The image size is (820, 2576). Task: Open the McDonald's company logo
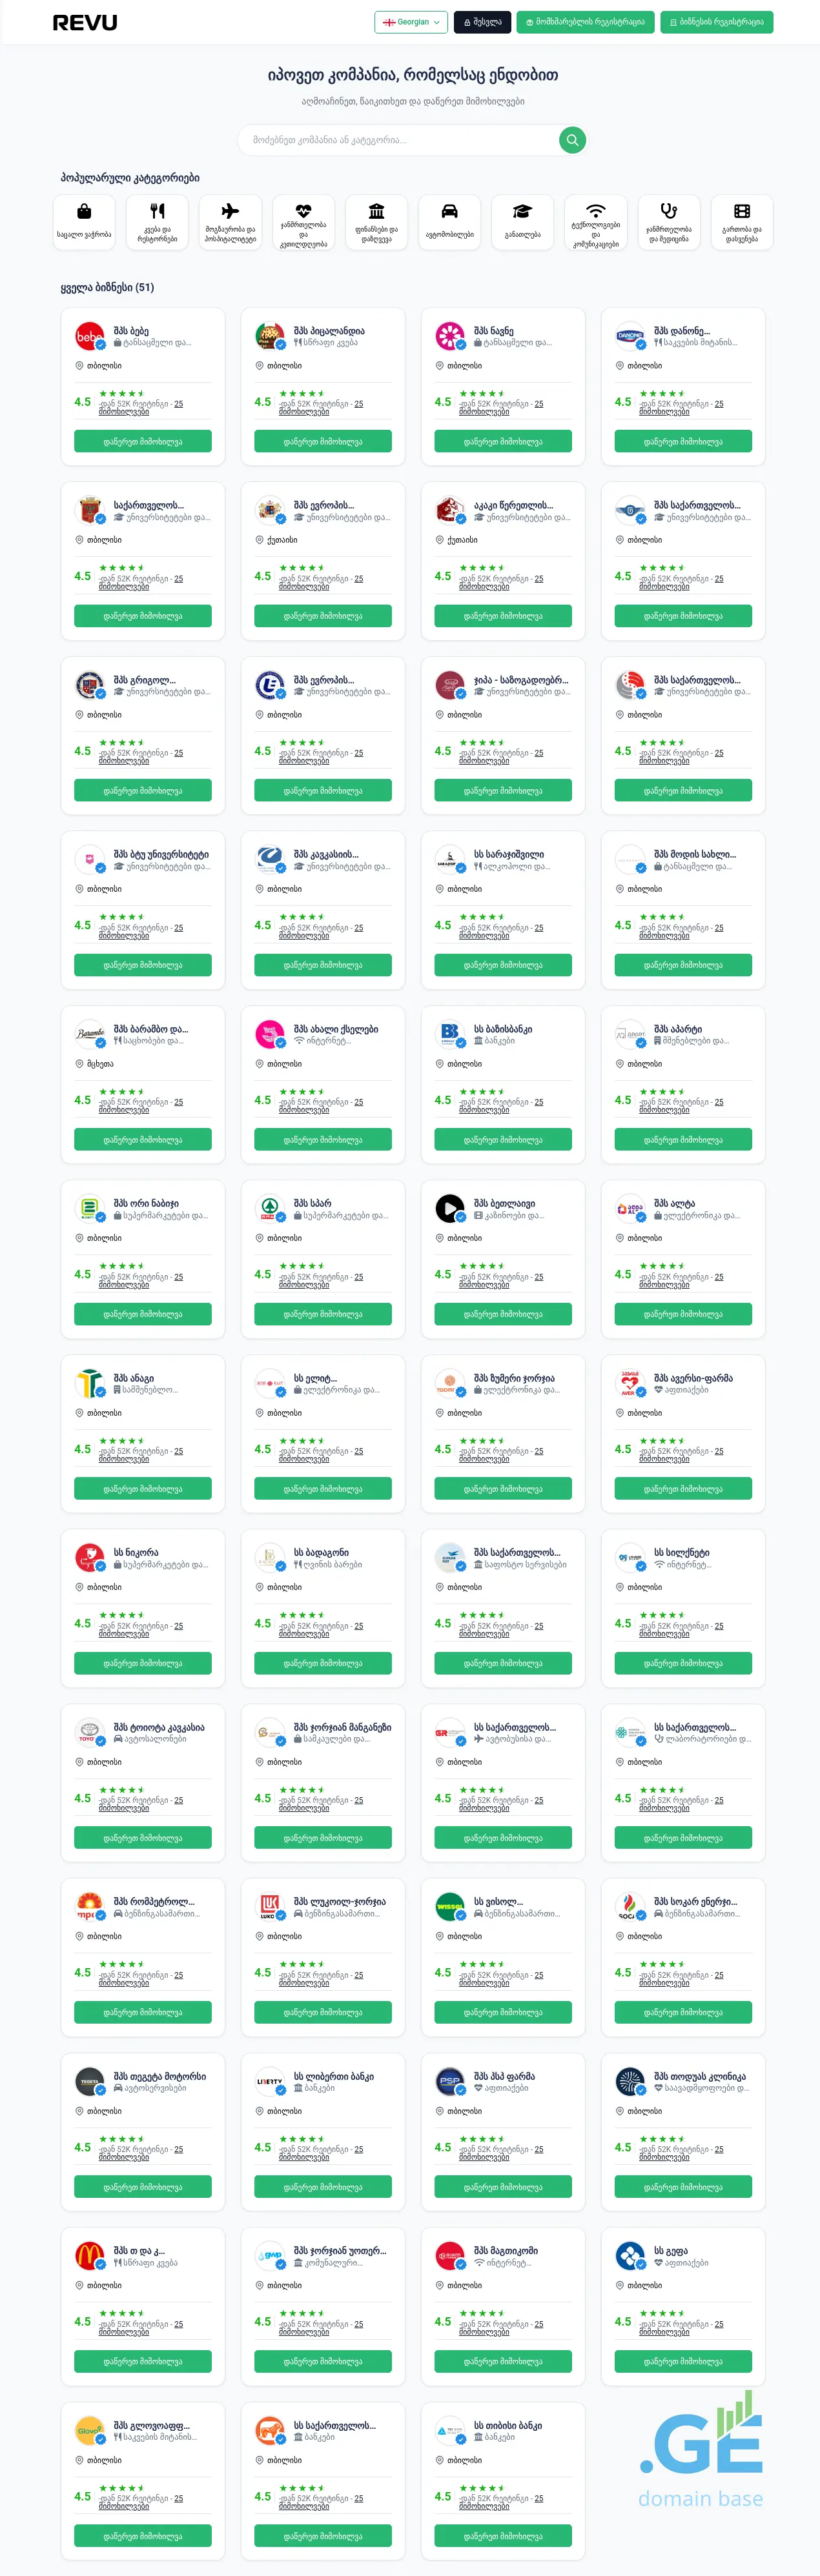(x=90, y=2255)
